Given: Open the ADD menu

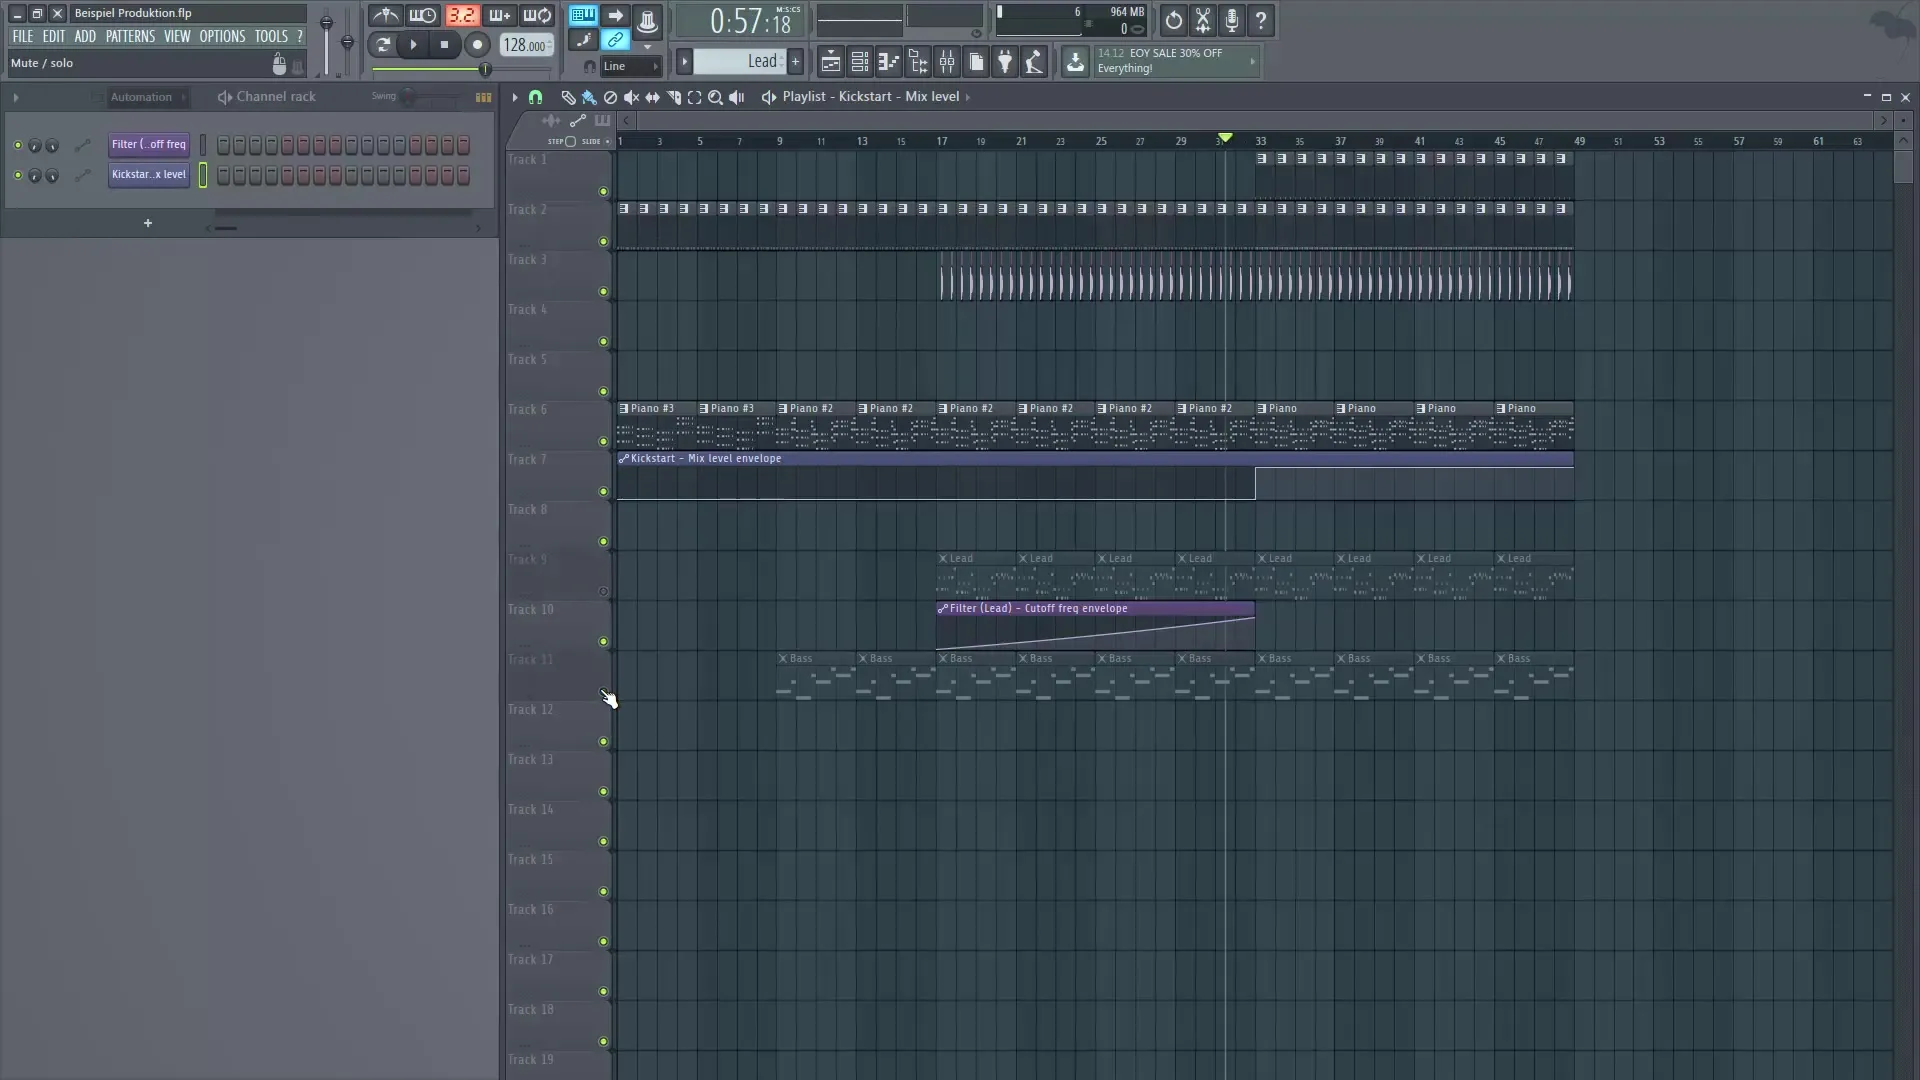Looking at the screenshot, I should click(85, 36).
